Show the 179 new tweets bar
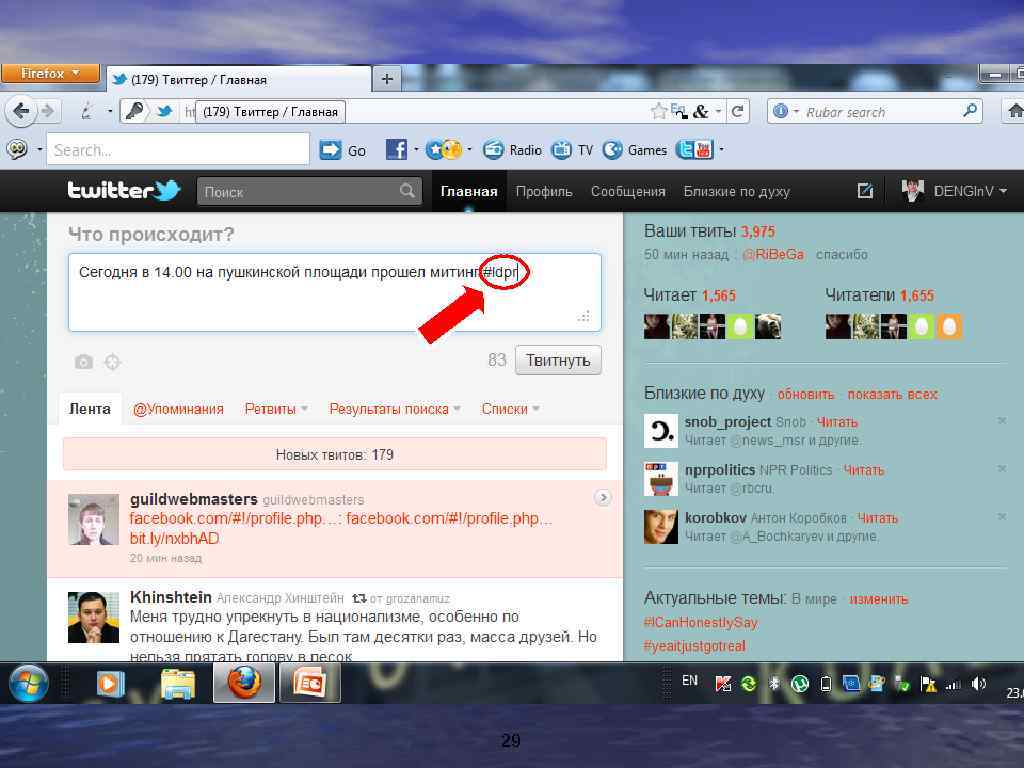 [334, 454]
